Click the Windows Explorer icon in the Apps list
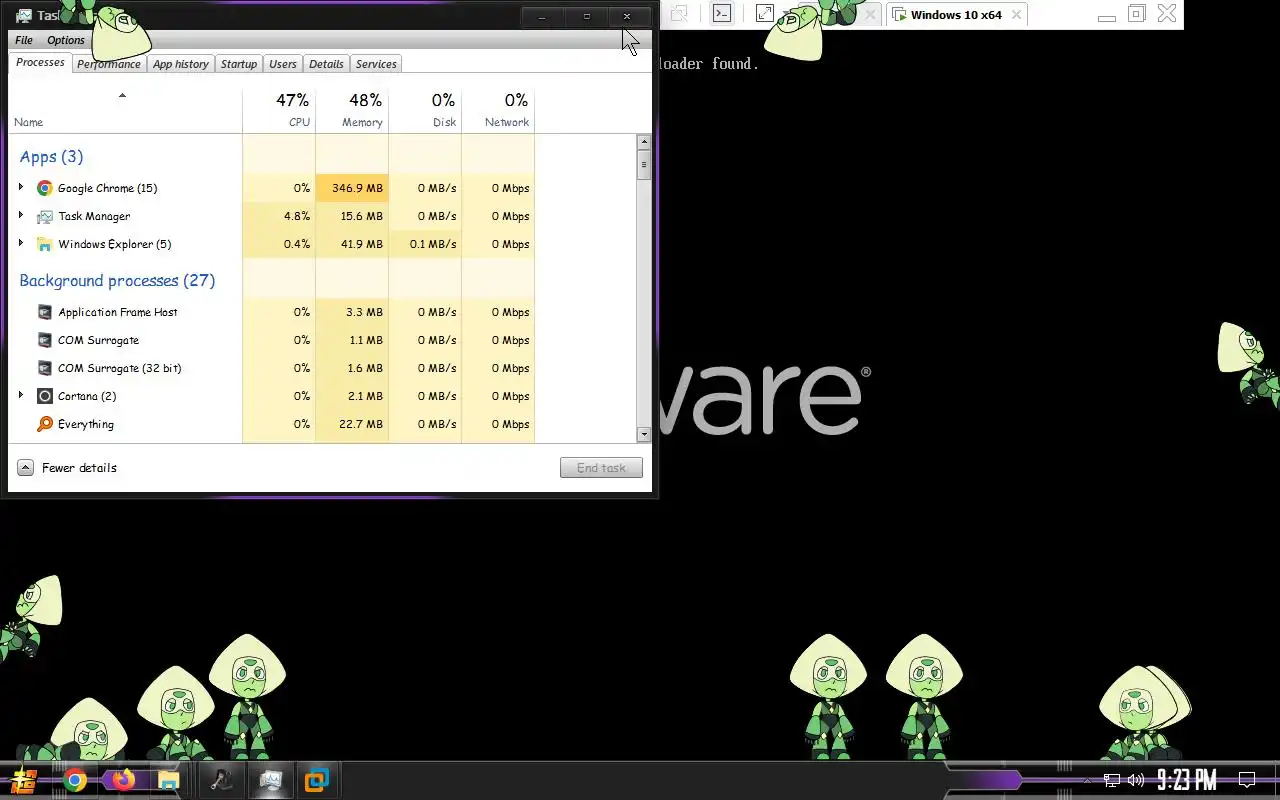 44,244
